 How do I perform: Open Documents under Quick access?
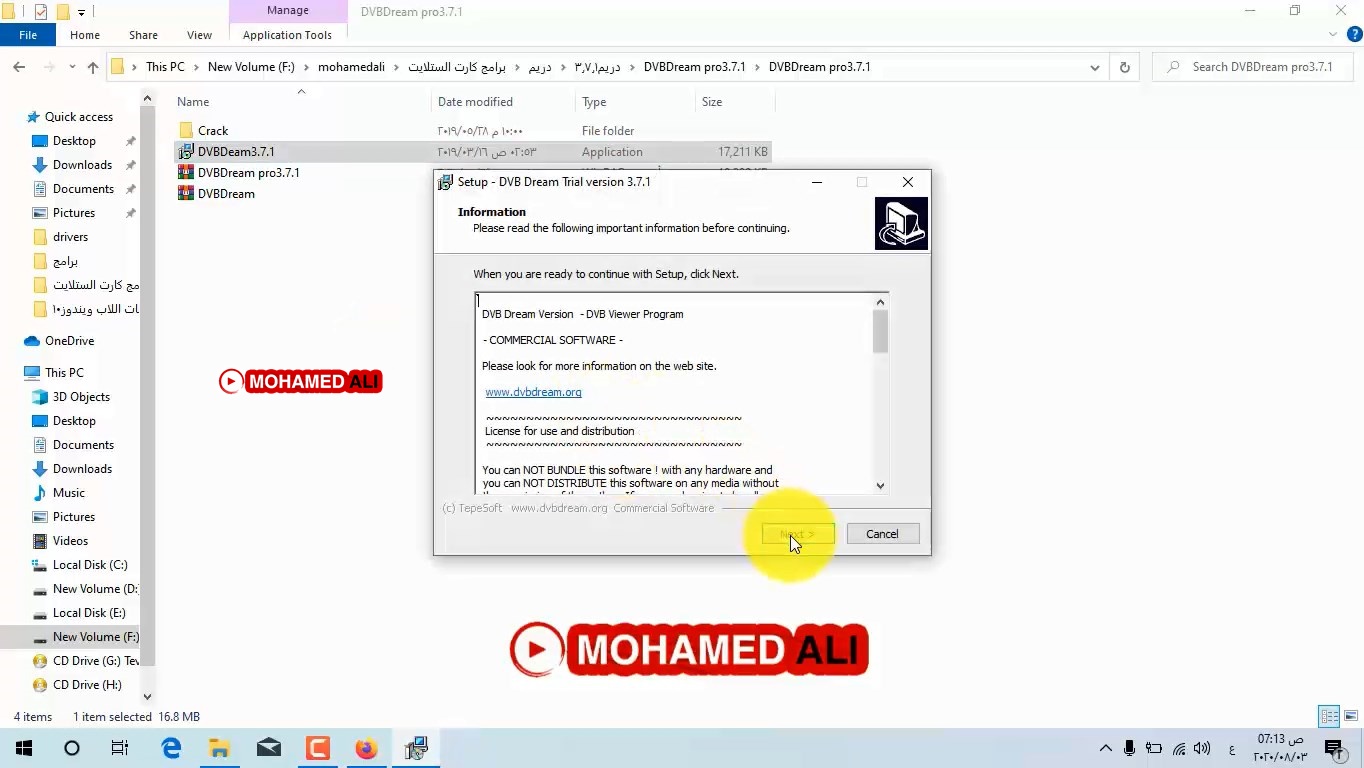pos(83,189)
